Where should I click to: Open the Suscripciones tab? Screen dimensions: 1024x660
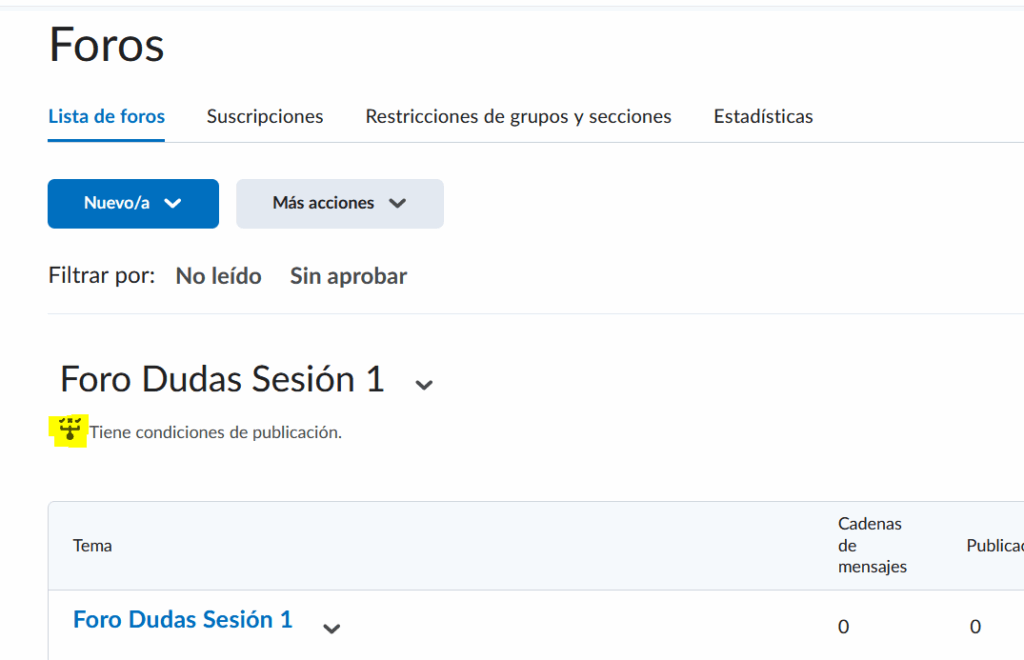click(265, 116)
